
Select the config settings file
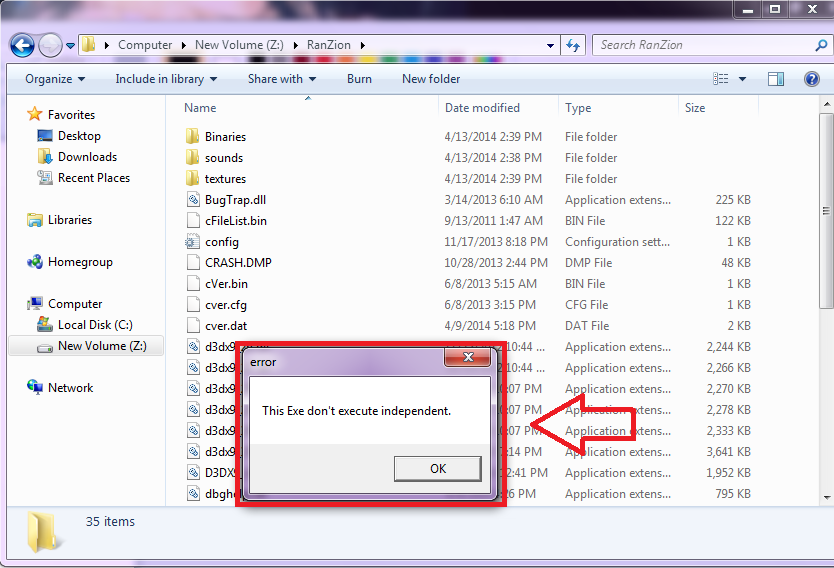coord(221,242)
